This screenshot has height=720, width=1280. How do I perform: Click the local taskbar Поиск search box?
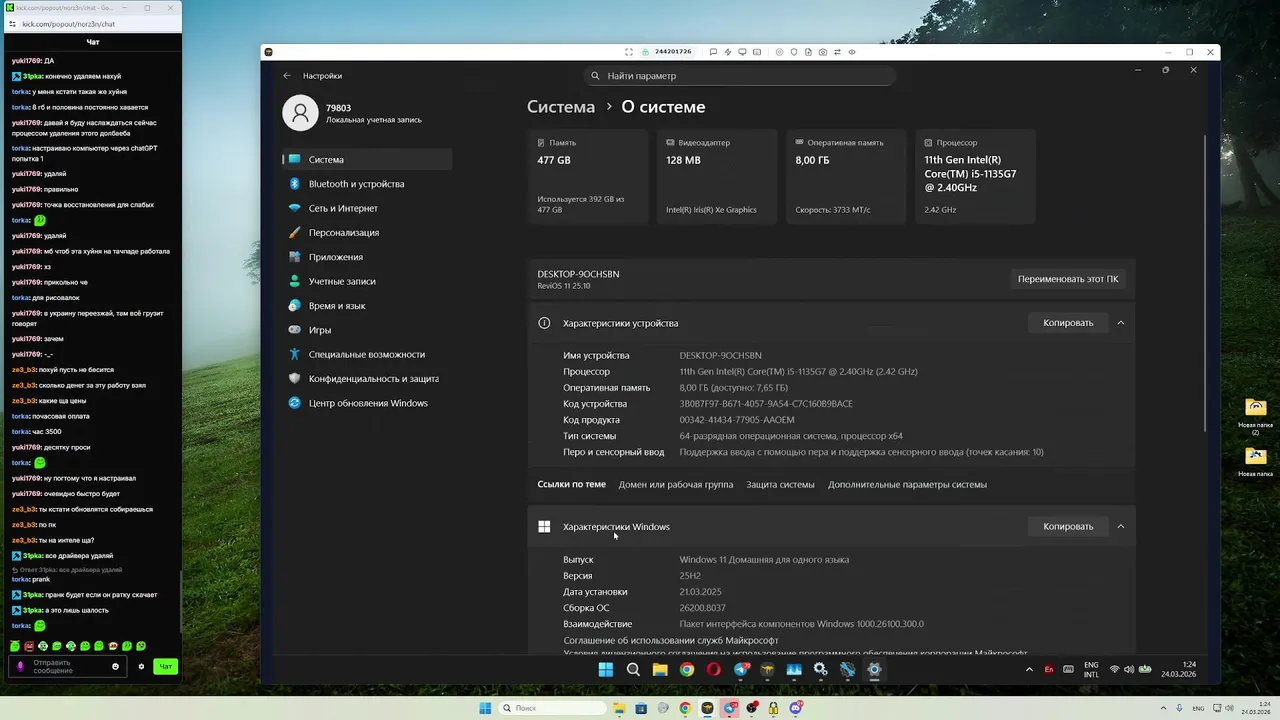553,708
